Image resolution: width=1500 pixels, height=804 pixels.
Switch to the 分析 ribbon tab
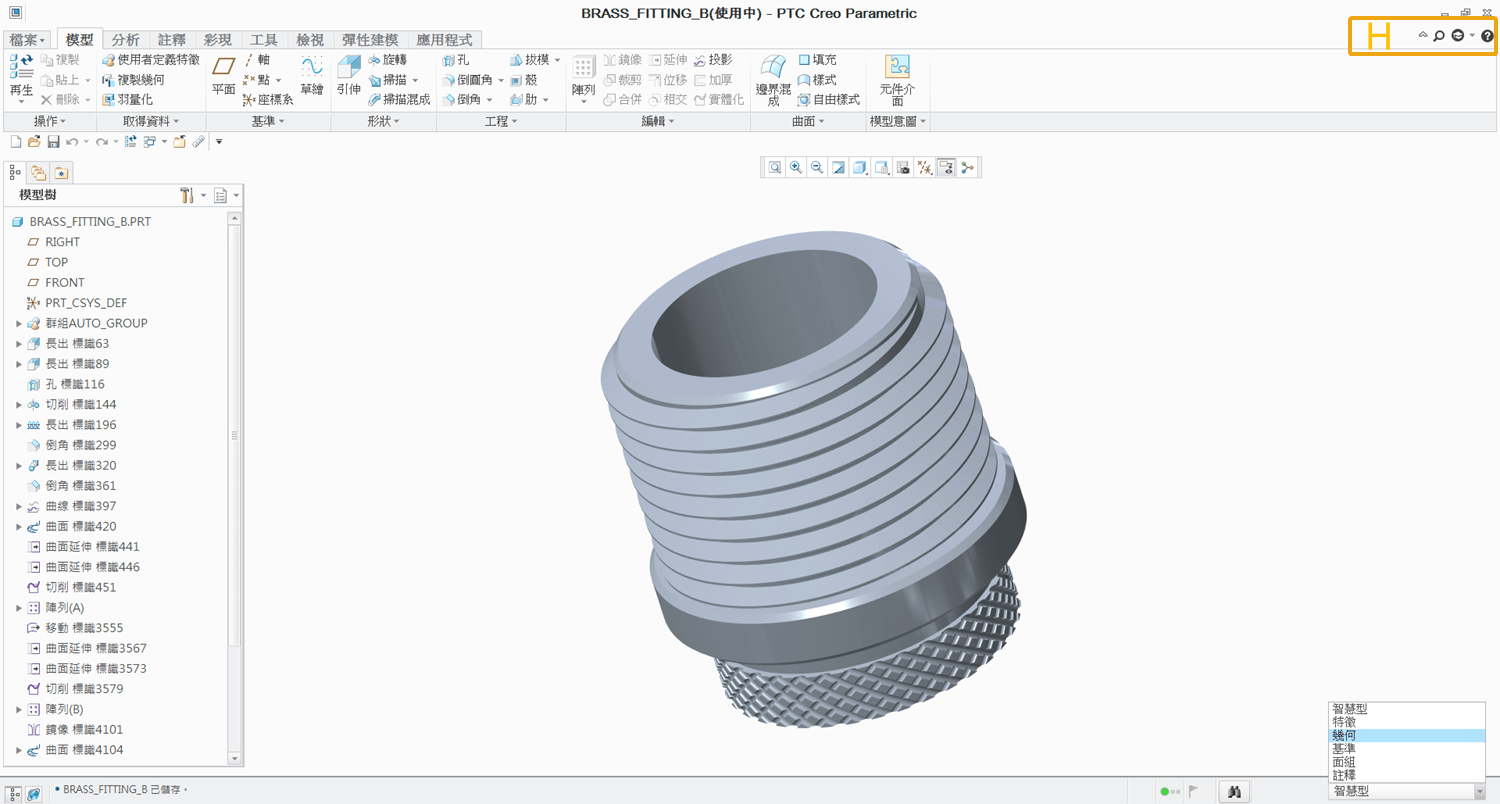point(126,40)
